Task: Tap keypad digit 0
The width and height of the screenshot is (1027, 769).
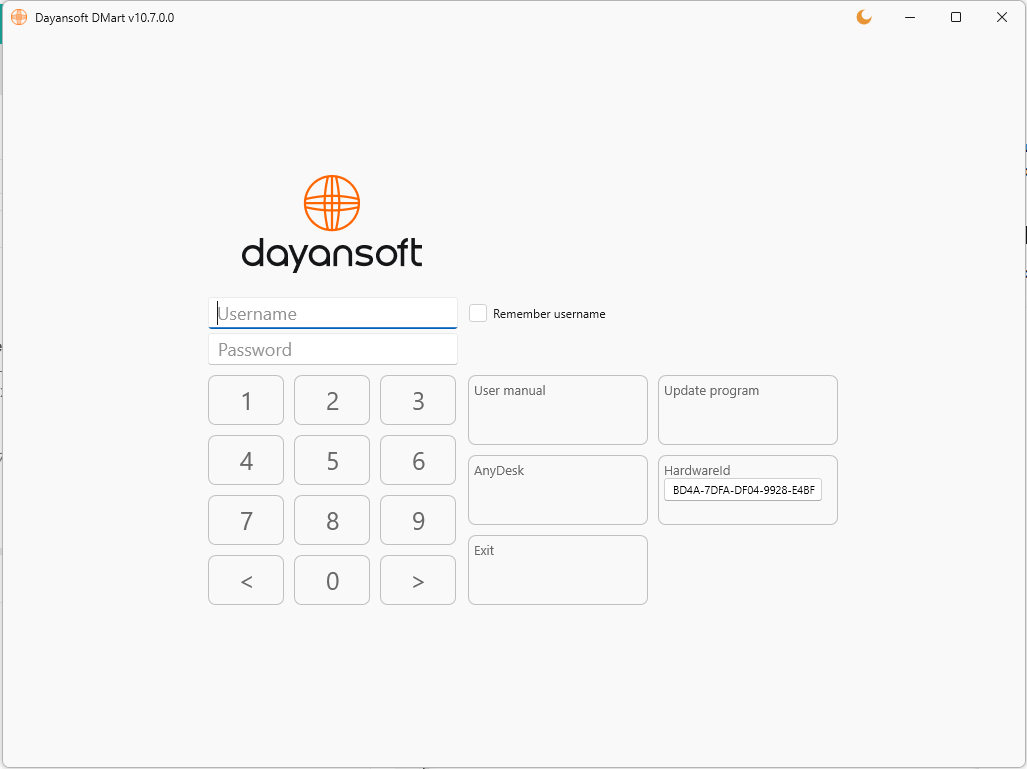Action: pyautogui.click(x=332, y=580)
